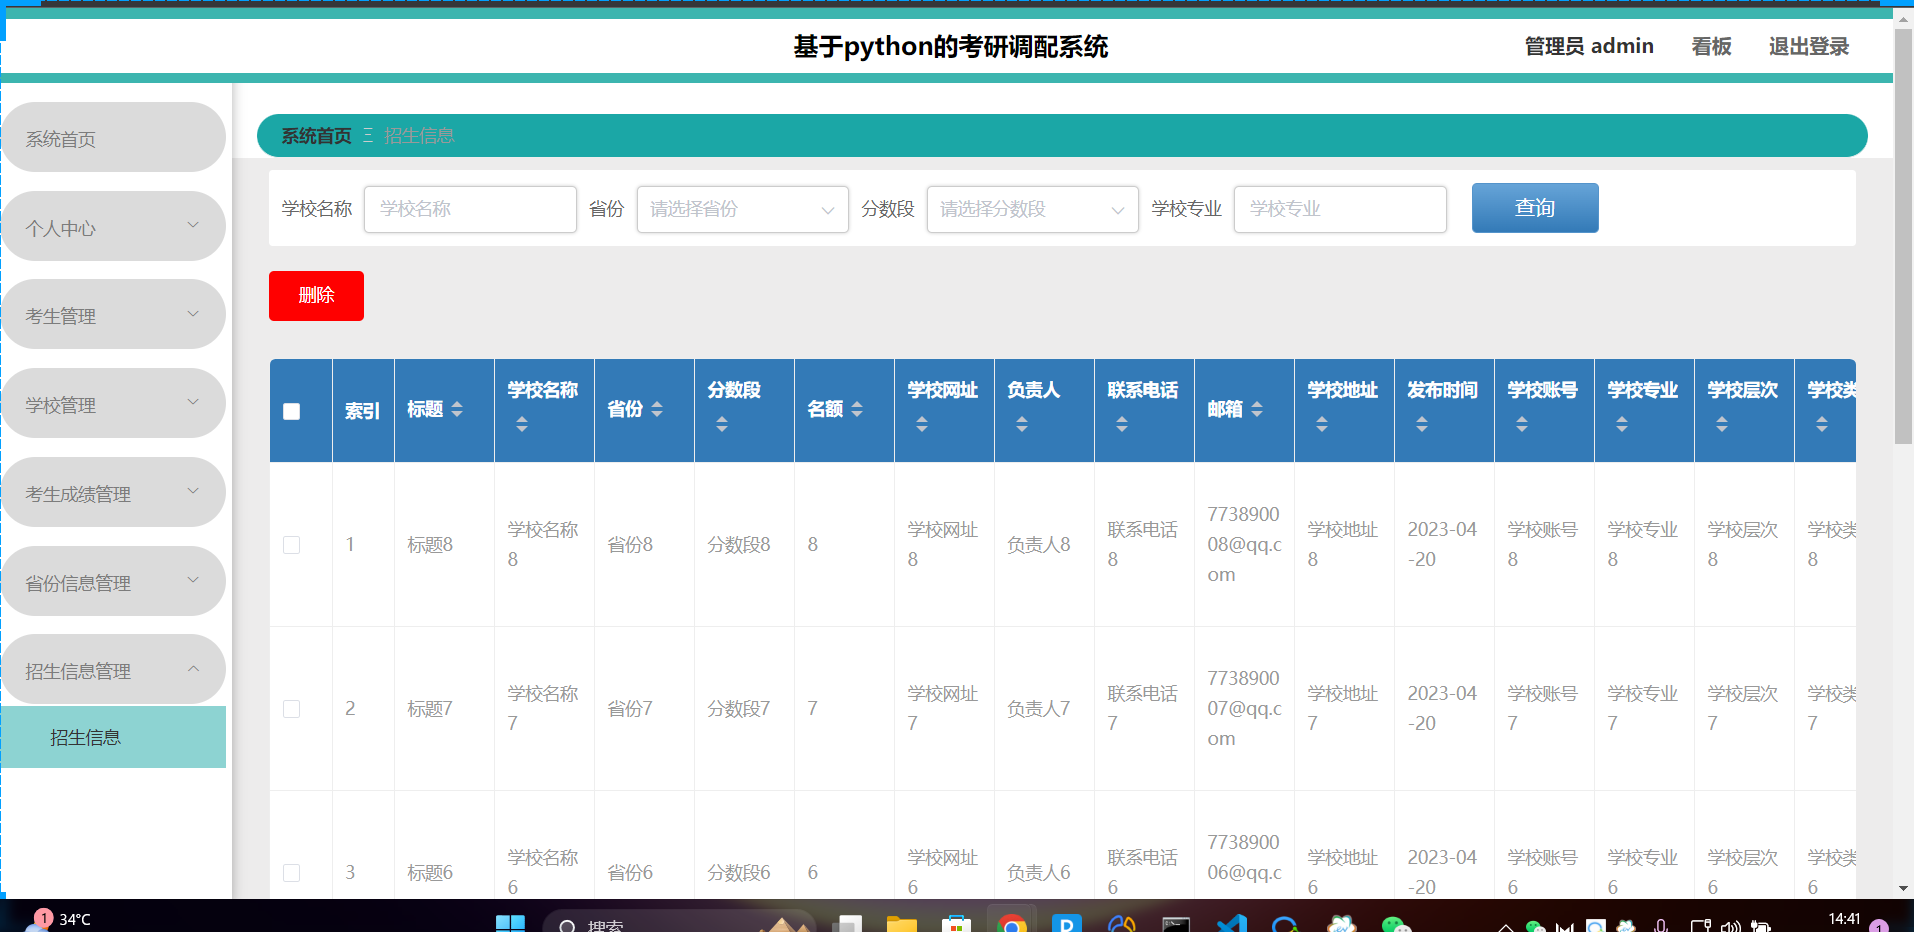The height and width of the screenshot is (932, 1914).
Task: Open 看板 from top navigation
Action: click(1711, 46)
